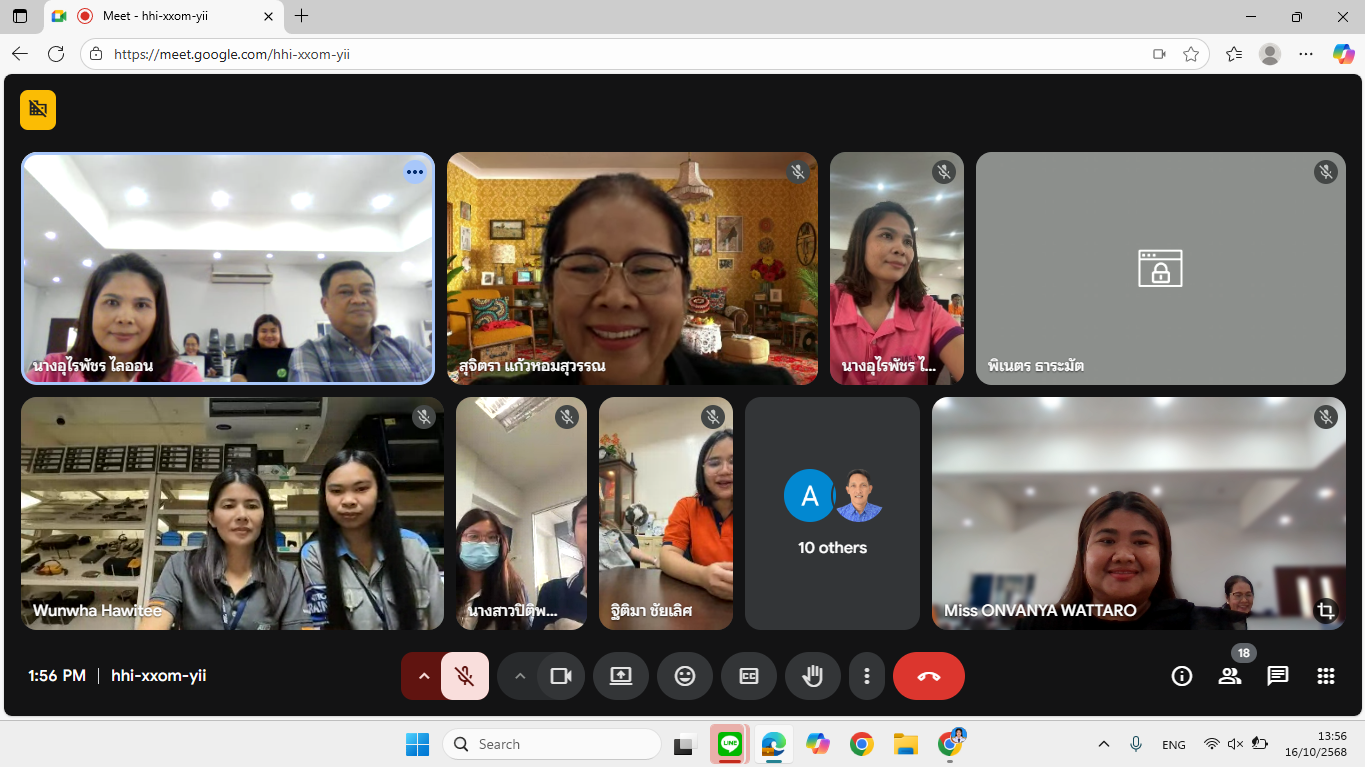1365x767 pixels.
Task: Unmute the microphone
Action: [x=464, y=676]
